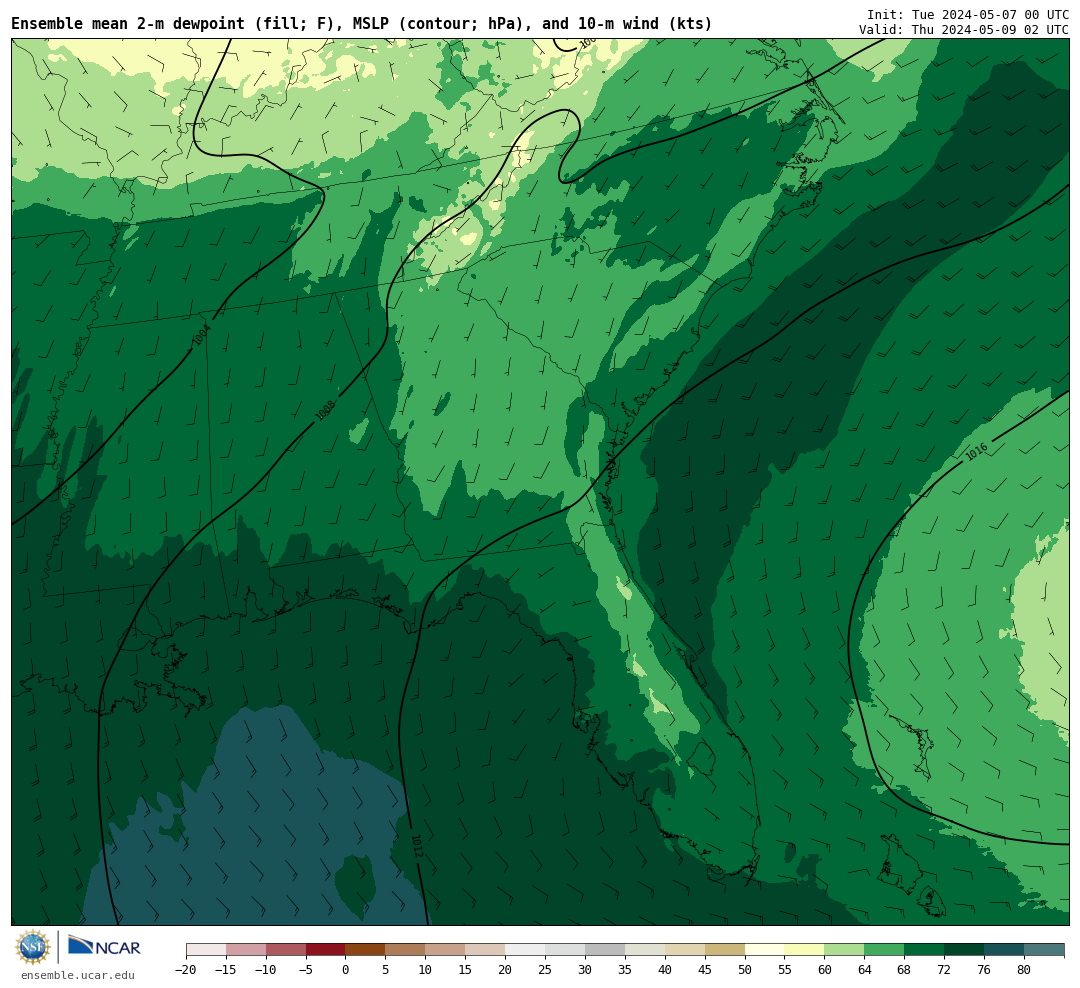Click the NCAR logo
Viewport: 1080px width, 988px height.
pyautogui.click(x=104, y=946)
